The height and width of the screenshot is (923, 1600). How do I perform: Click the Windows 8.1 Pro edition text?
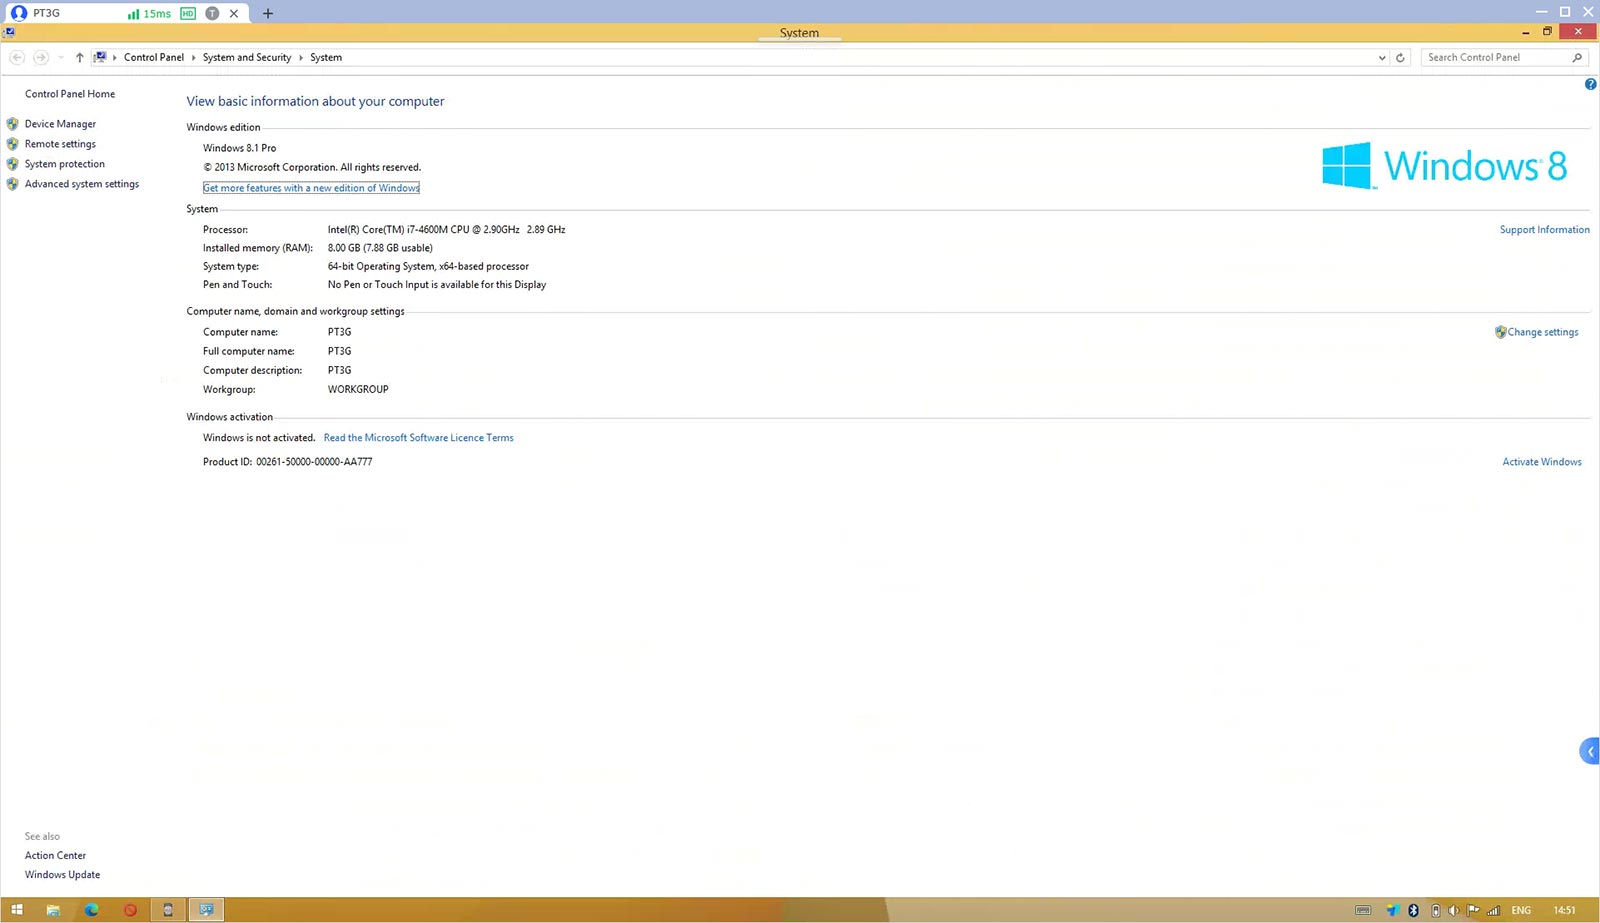(x=239, y=148)
